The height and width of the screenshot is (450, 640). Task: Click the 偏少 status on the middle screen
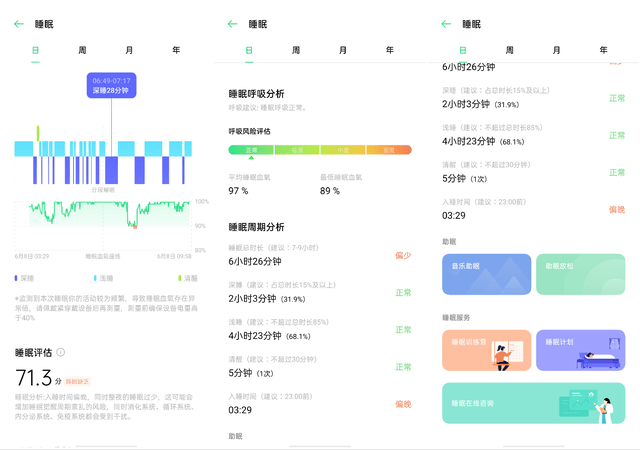click(403, 256)
